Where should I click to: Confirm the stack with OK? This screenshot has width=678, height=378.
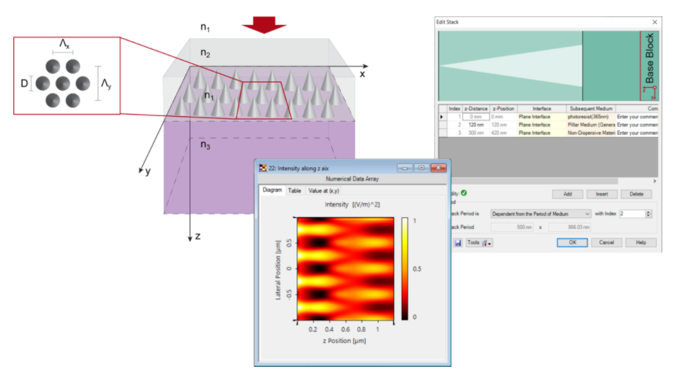(x=572, y=243)
